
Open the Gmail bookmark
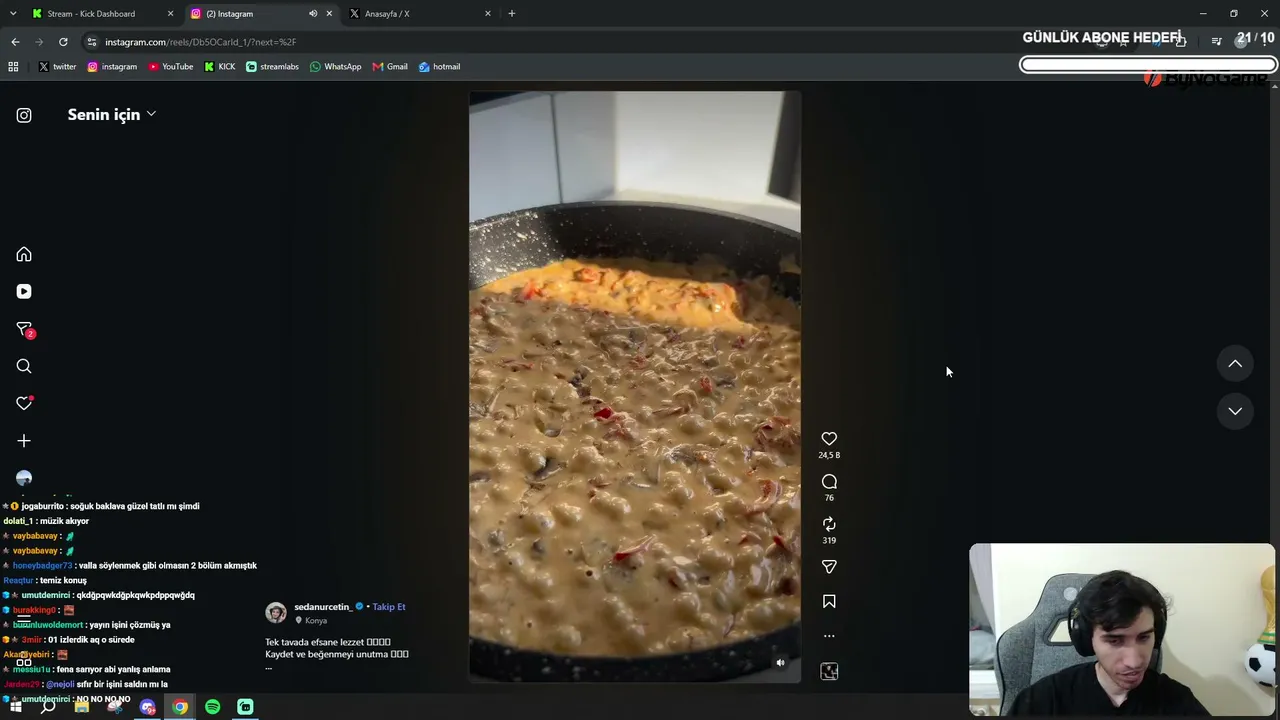coord(390,67)
